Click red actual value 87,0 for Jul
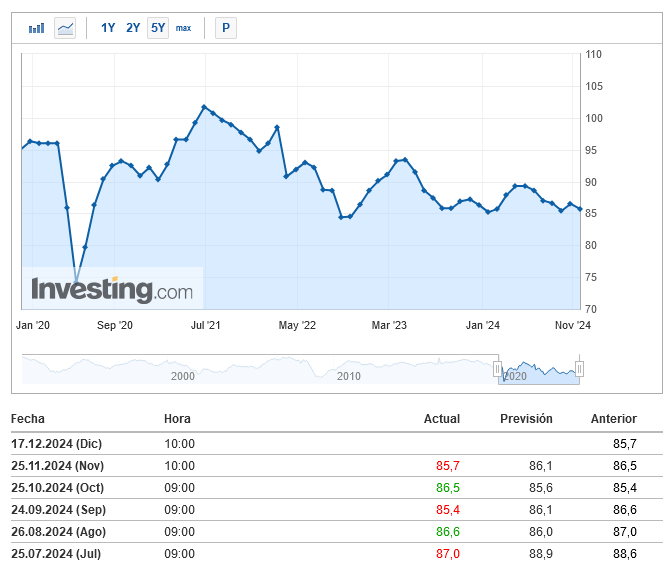The image size is (670, 570). pos(448,554)
